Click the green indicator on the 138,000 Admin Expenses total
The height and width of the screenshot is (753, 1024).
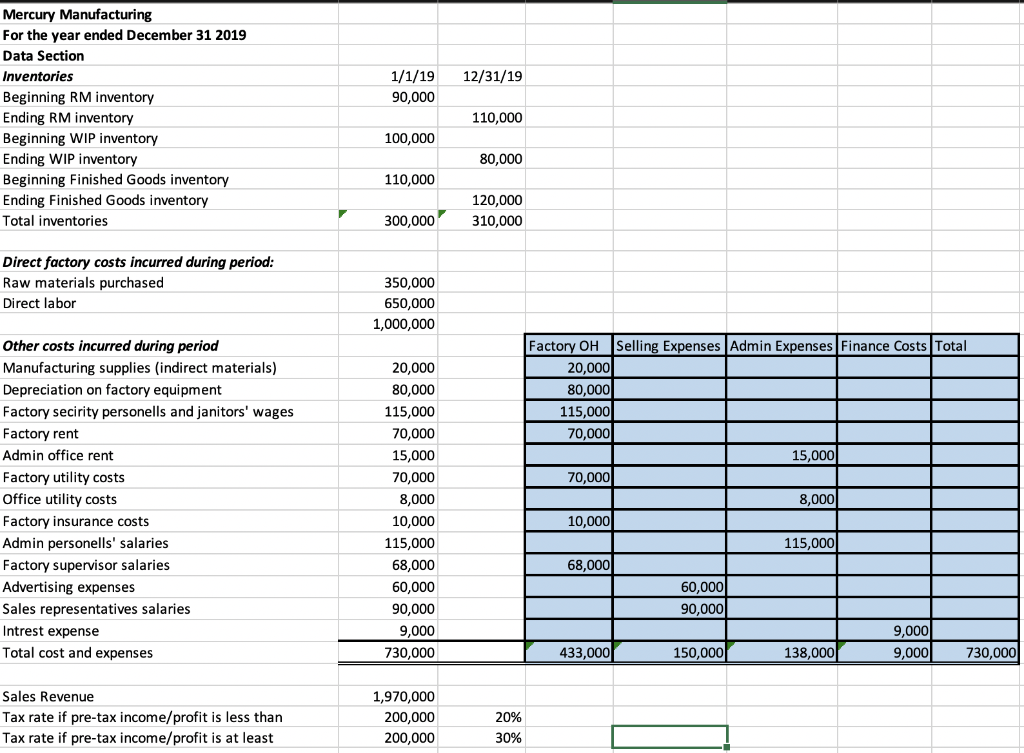pos(728,645)
